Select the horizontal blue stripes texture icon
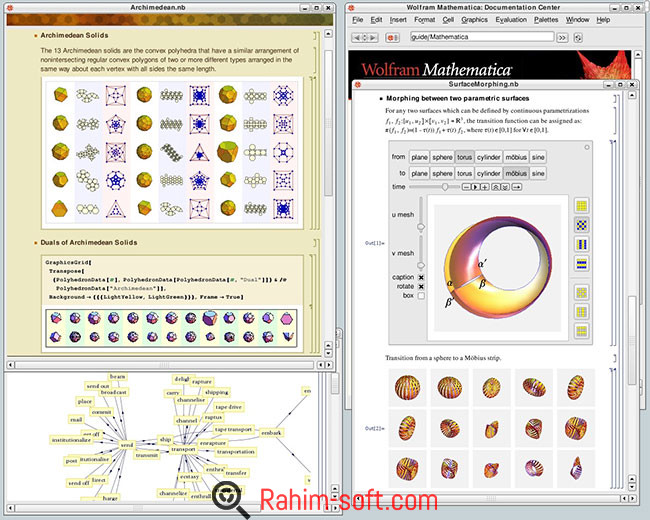The image size is (650, 520). [582, 263]
